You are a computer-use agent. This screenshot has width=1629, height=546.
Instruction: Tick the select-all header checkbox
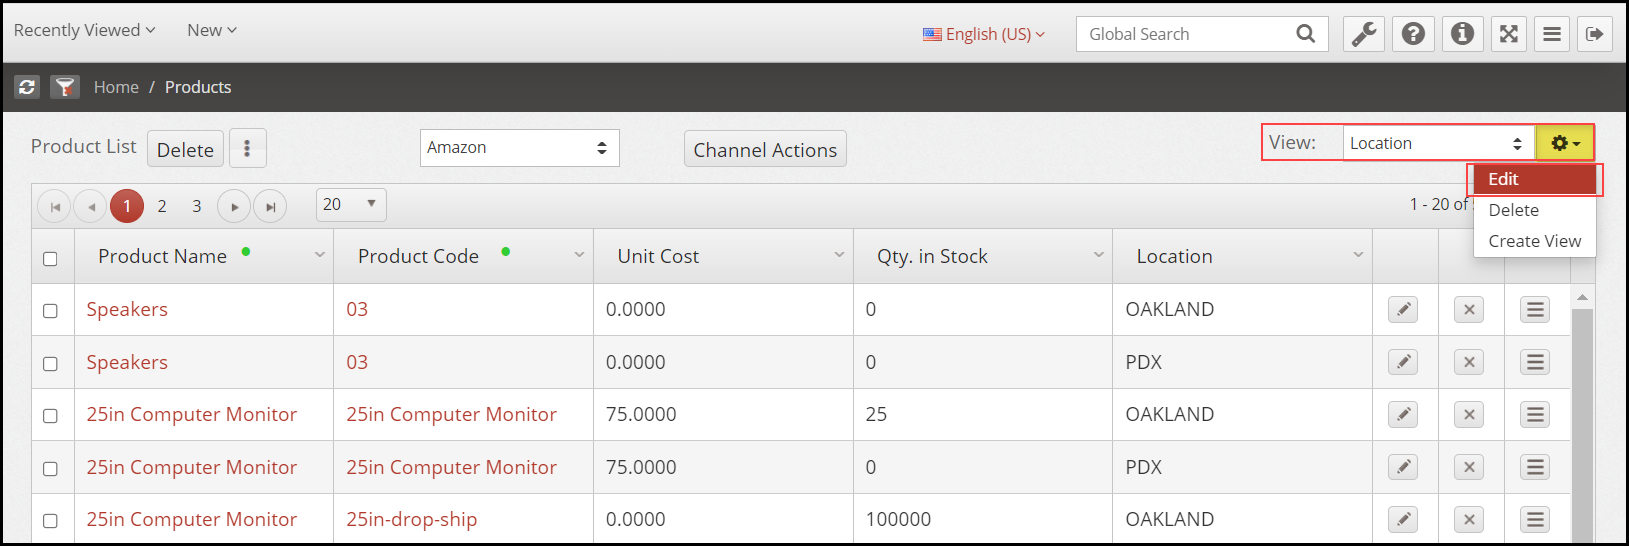50,259
